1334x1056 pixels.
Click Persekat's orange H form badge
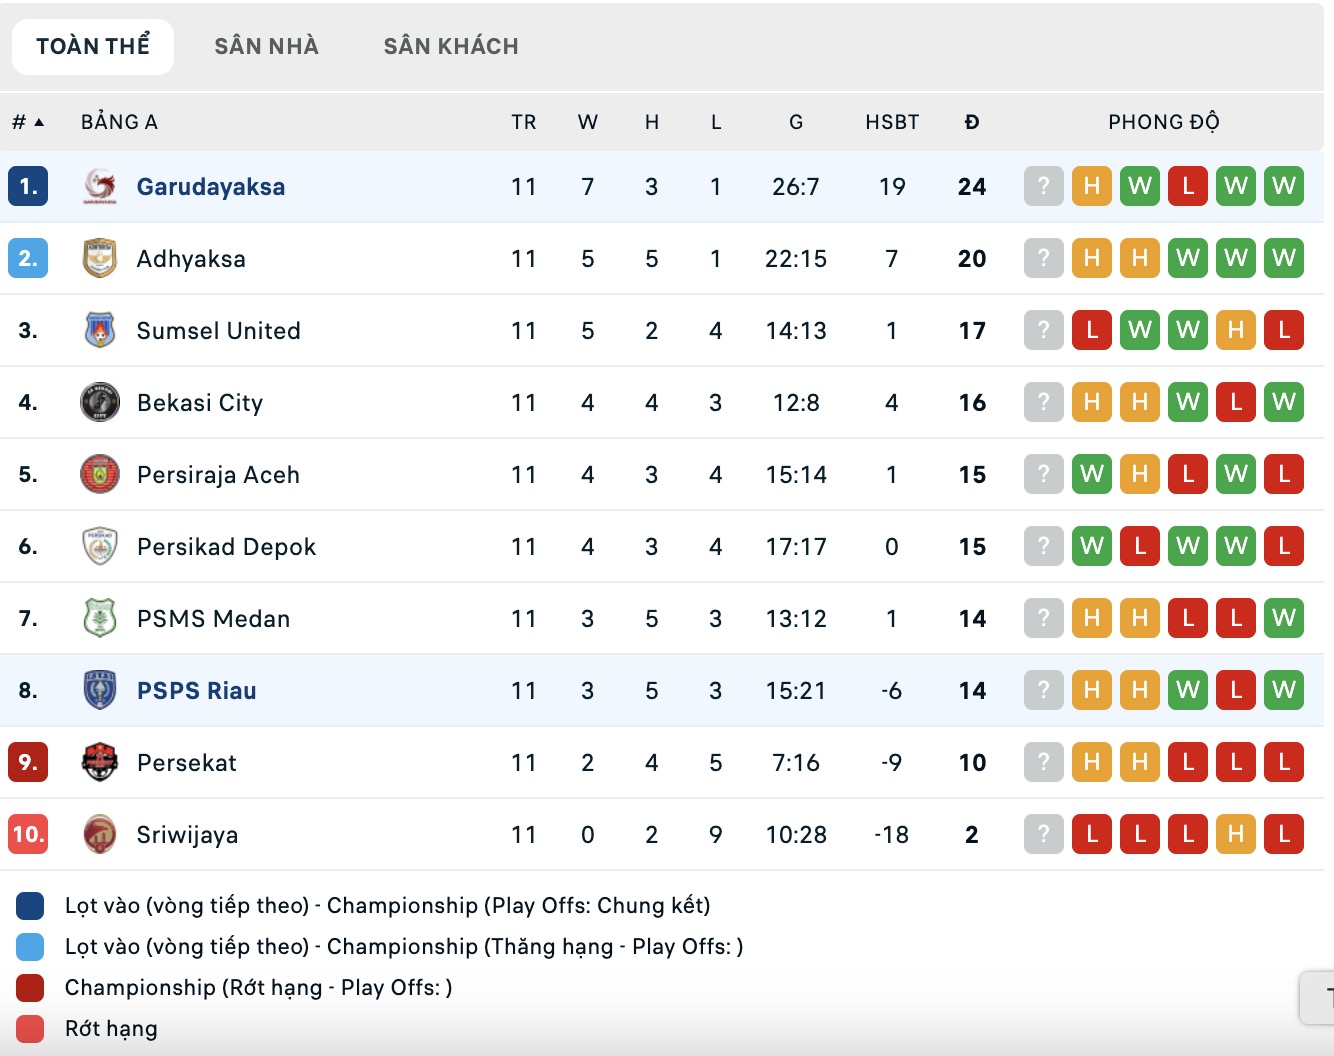(x=1092, y=762)
